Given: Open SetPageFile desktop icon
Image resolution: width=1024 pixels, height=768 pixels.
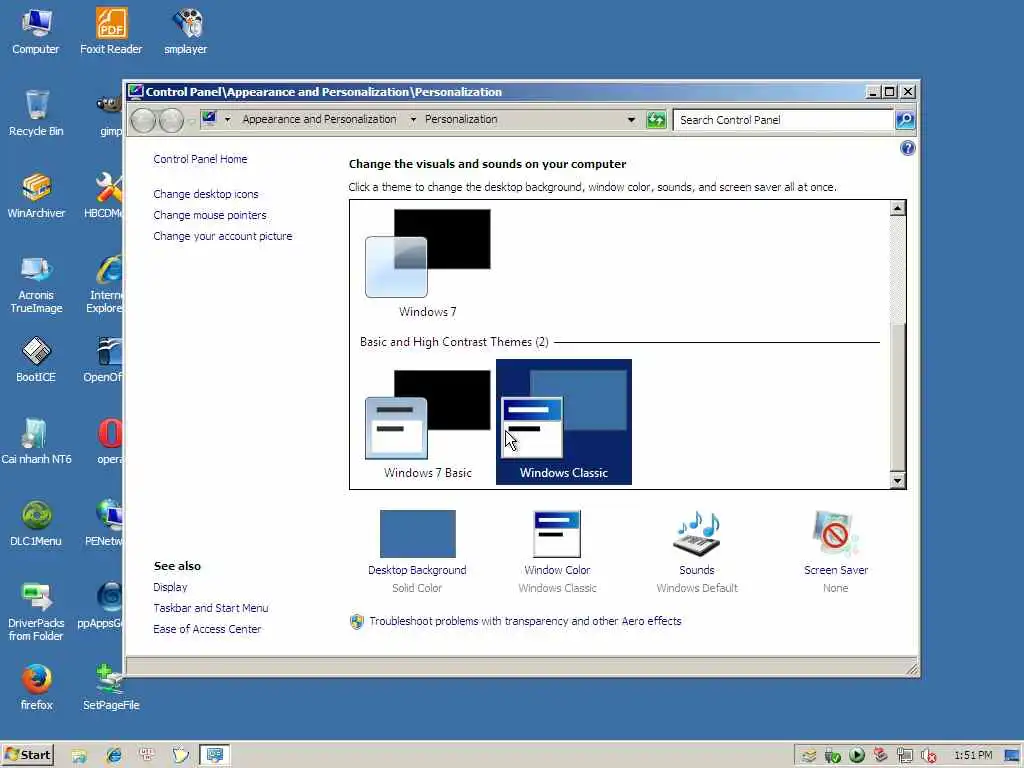Looking at the screenshot, I should pos(111,688).
